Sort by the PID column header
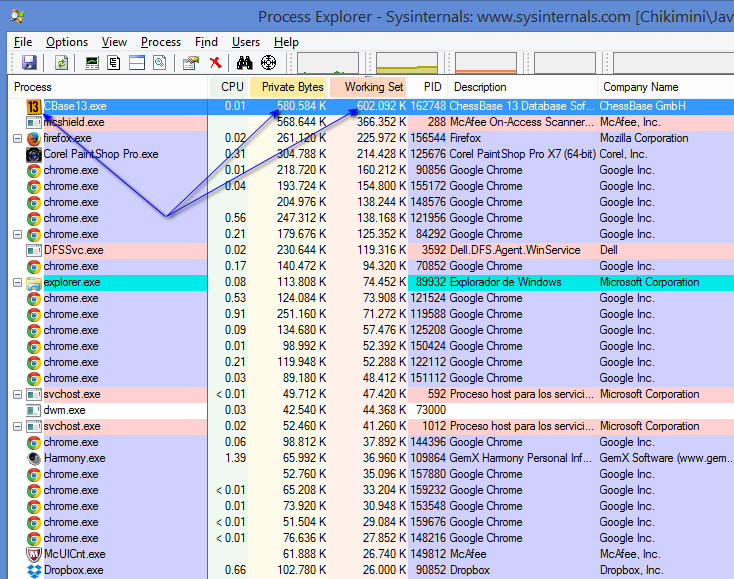The height and width of the screenshot is (579, 734). click(428, 87)
